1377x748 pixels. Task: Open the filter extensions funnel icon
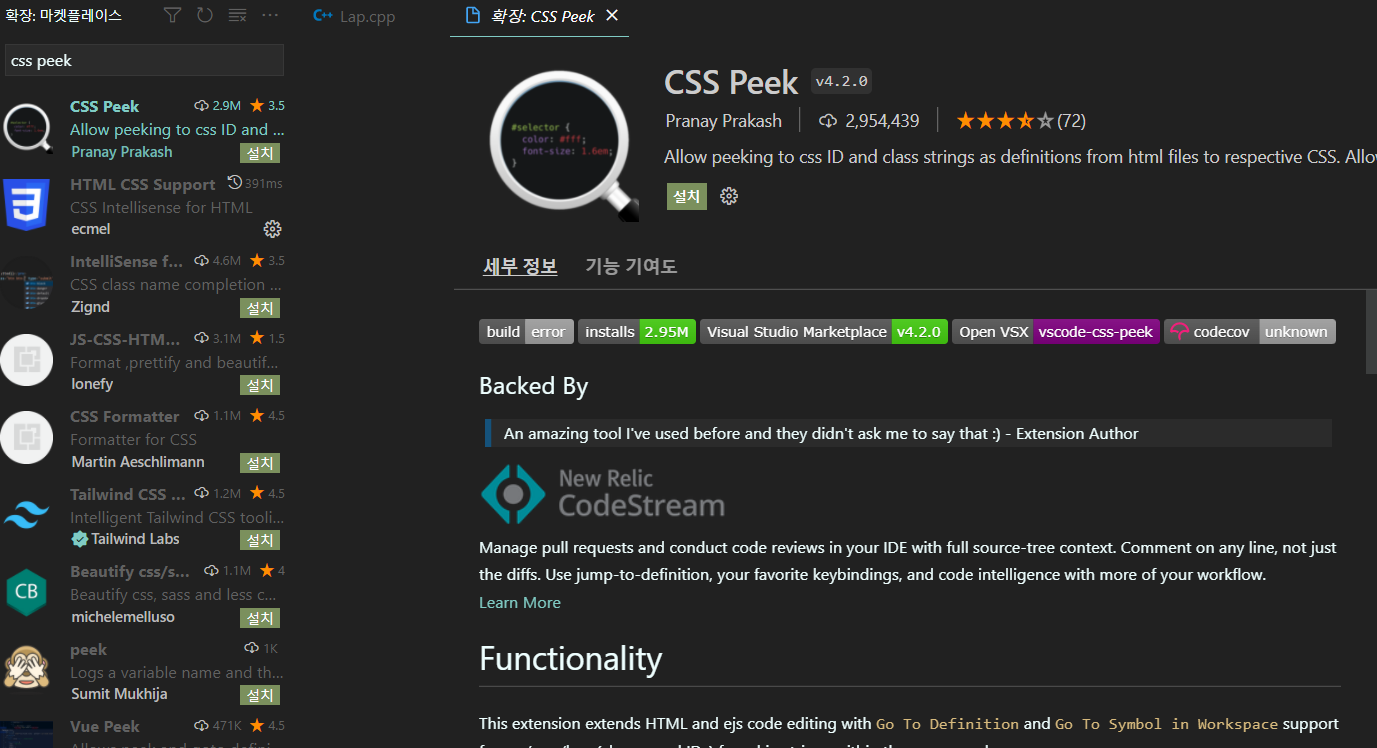[x=173, y=15]
